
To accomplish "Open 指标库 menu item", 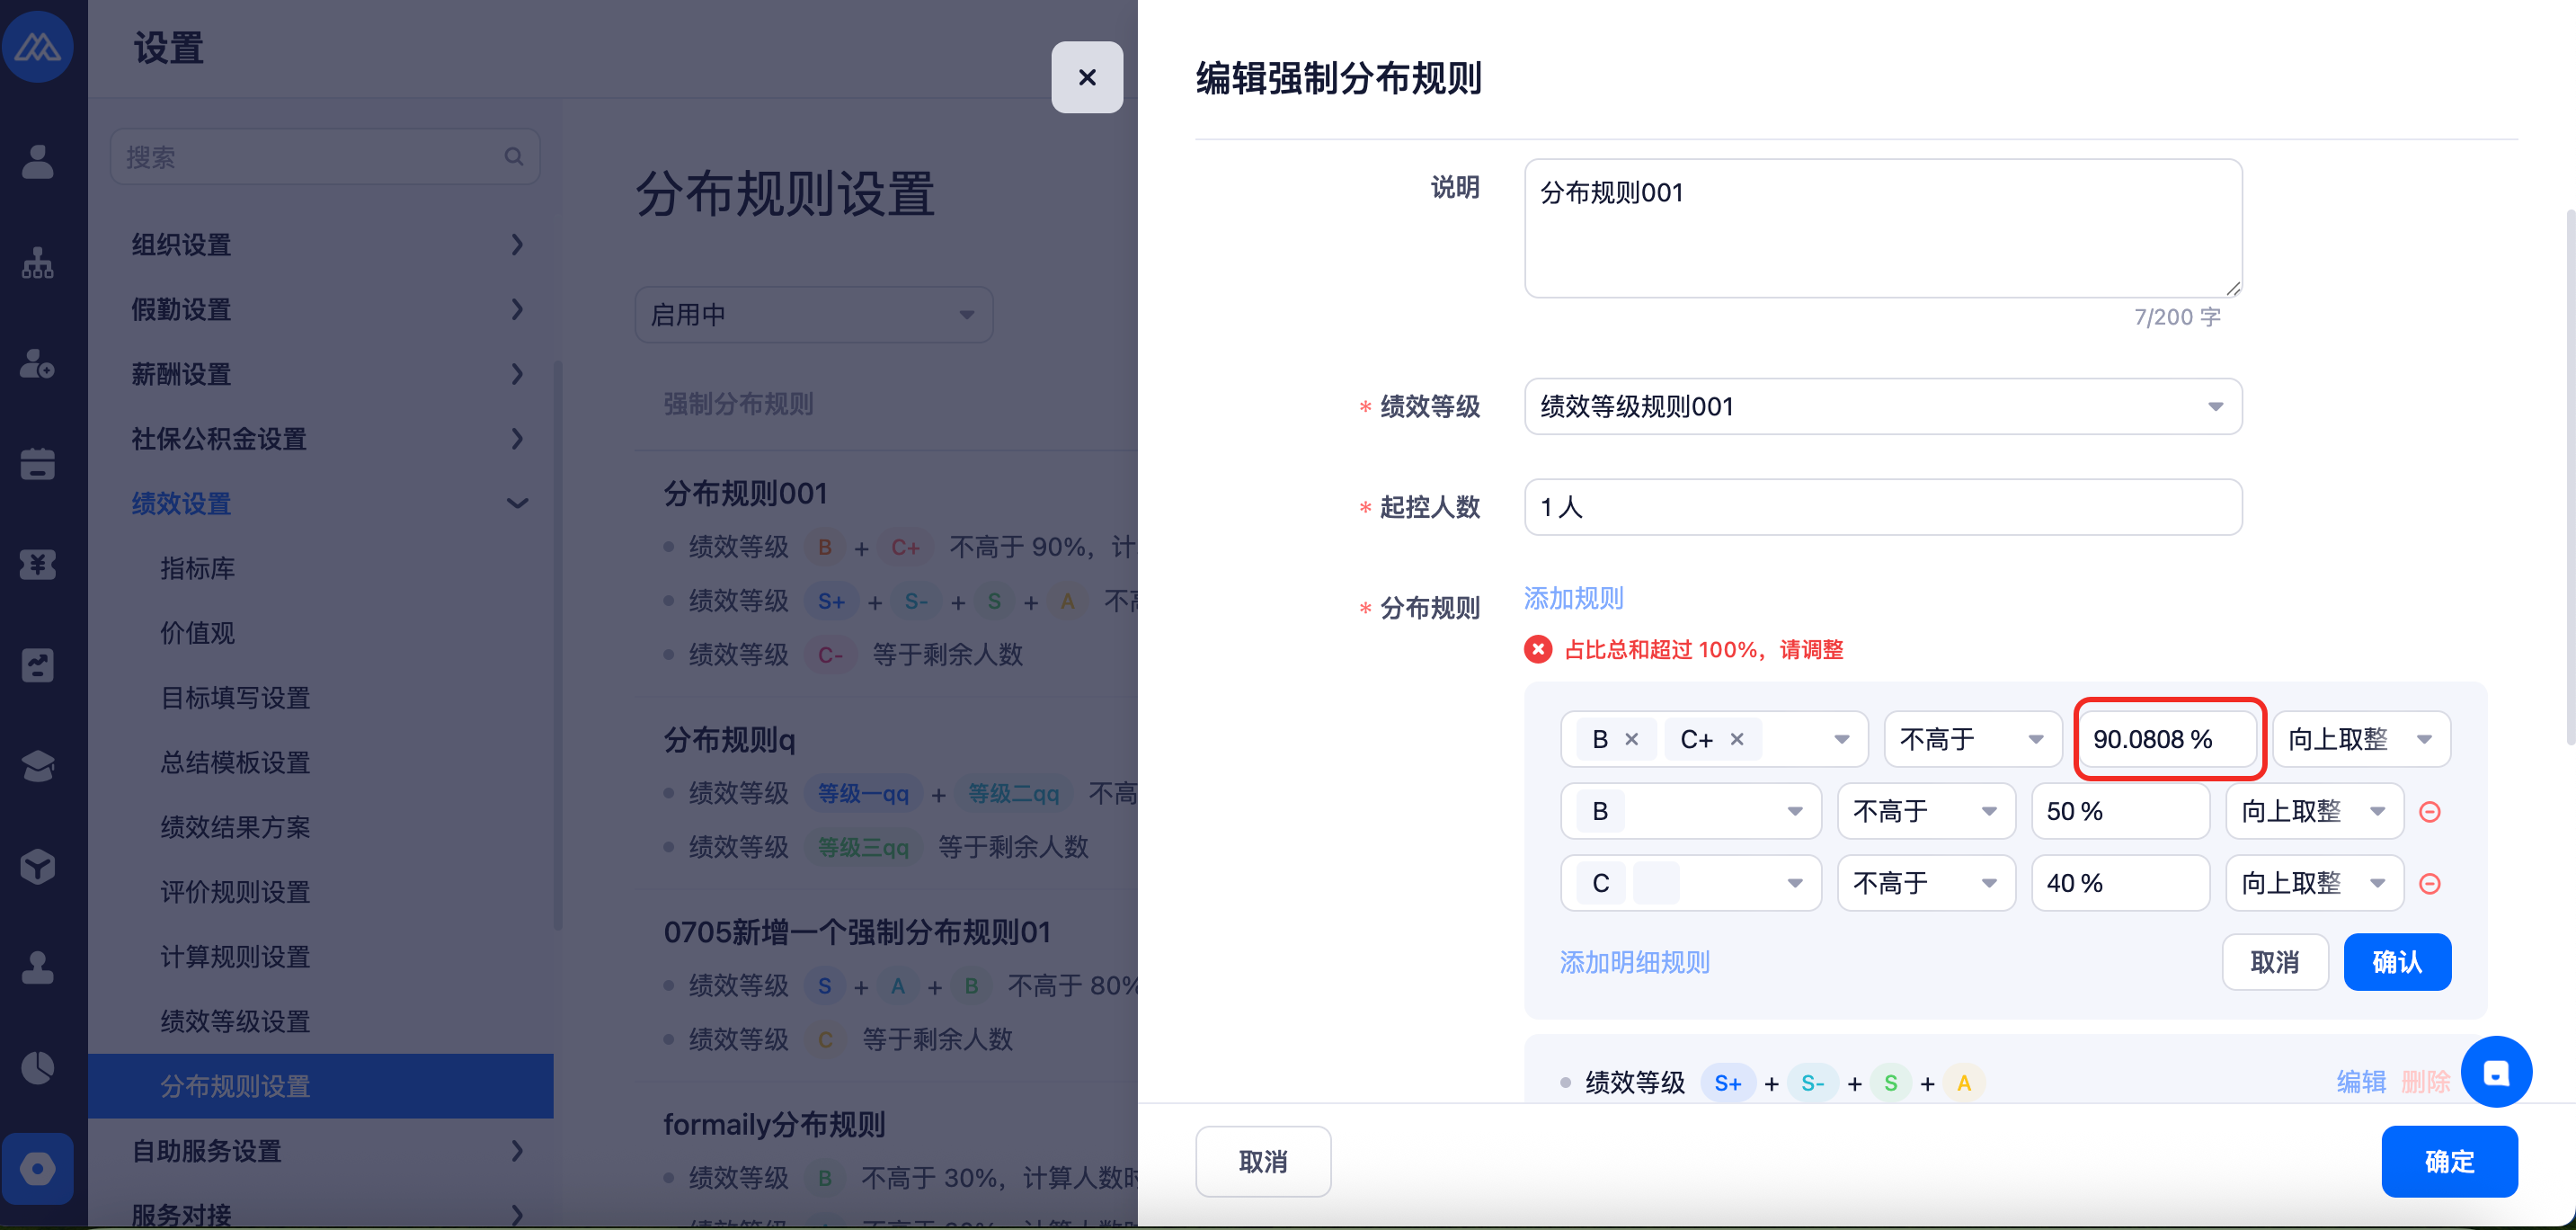I will tap(198, 569).
